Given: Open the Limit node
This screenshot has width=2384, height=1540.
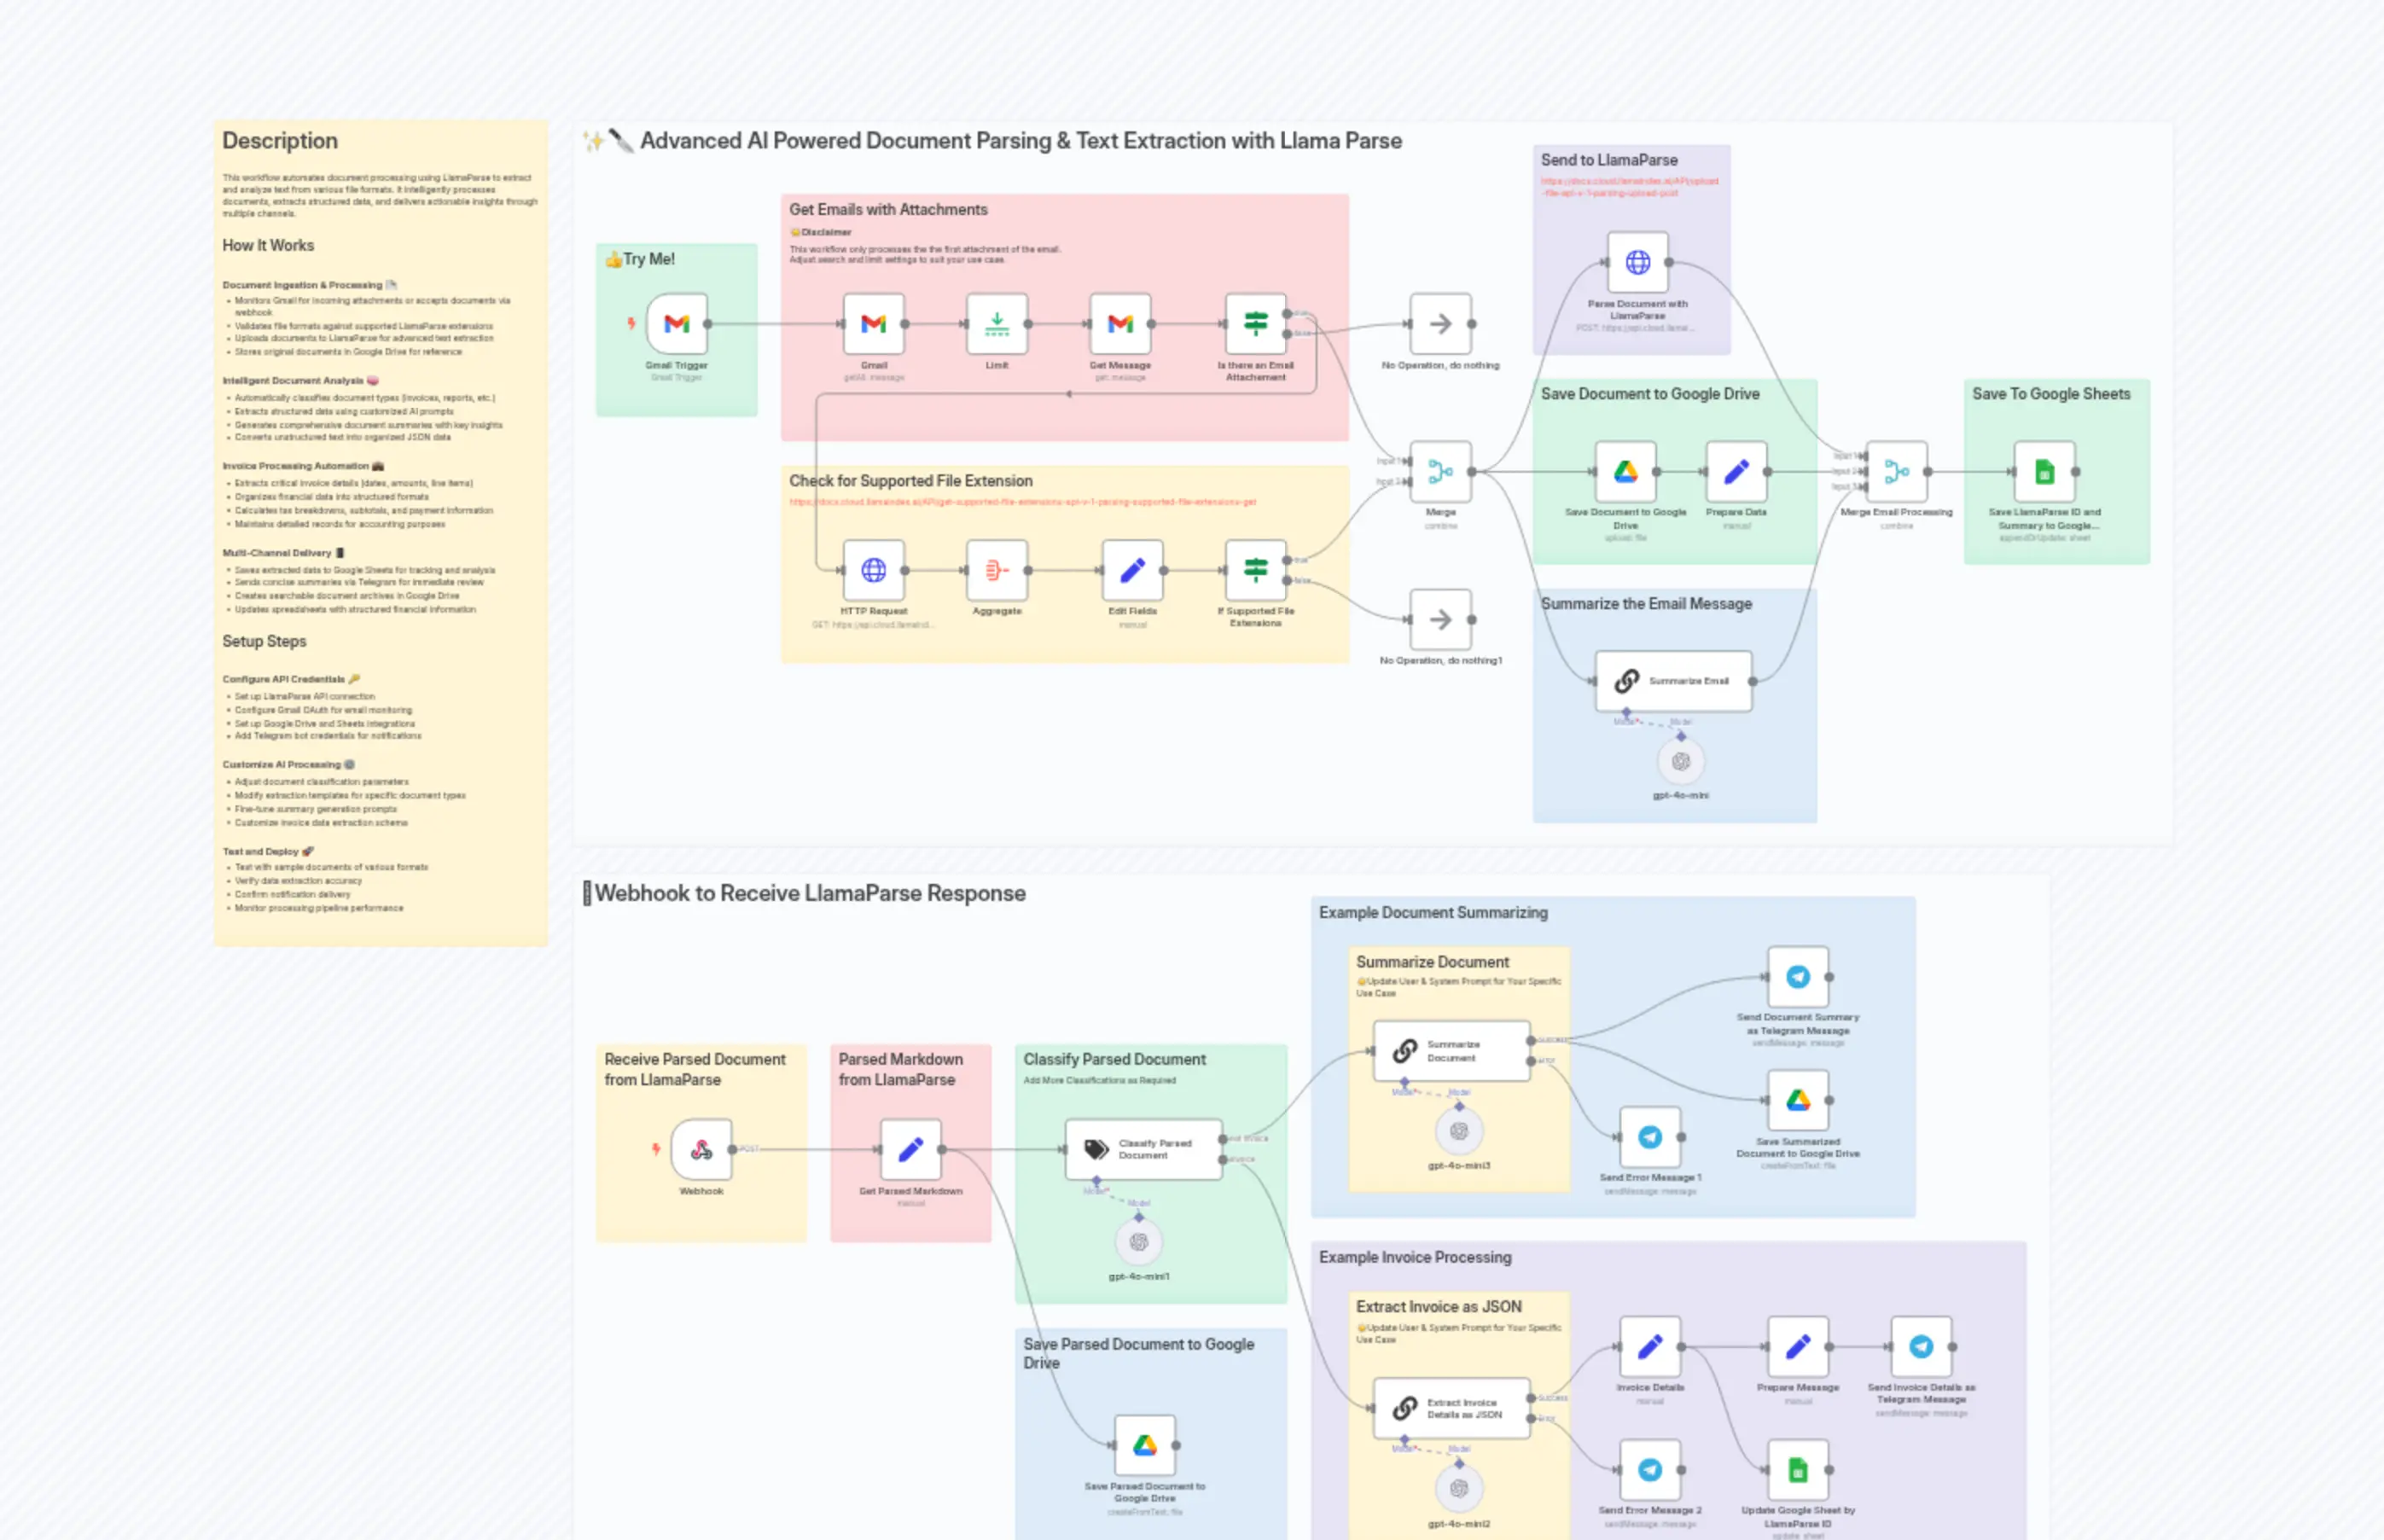Looking at the screenshot, I should (996, 323).
